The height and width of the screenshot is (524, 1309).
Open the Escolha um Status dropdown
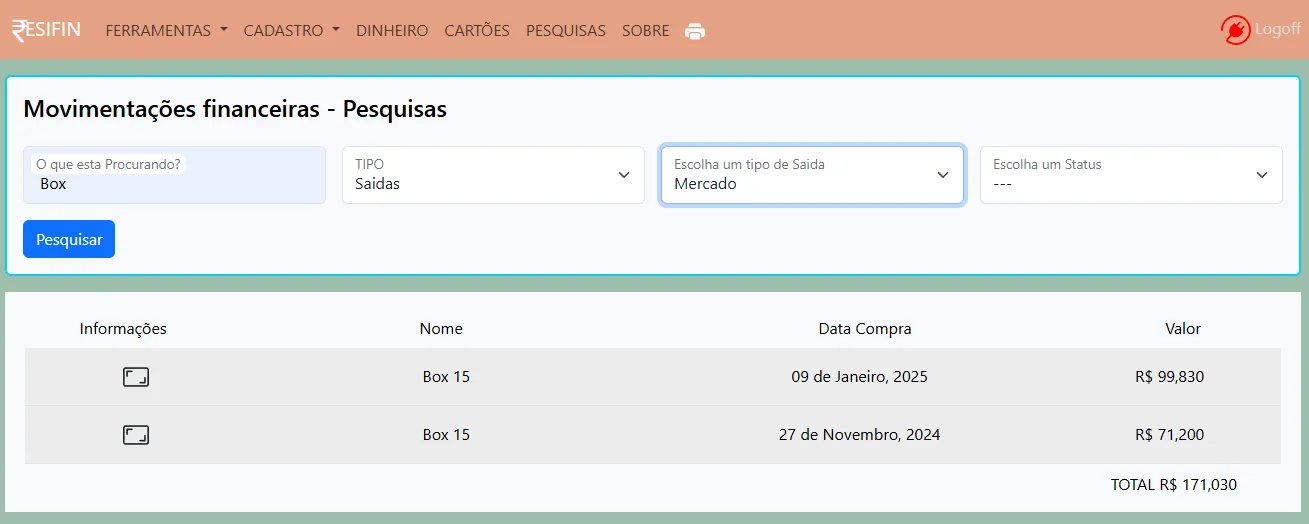1130,175
